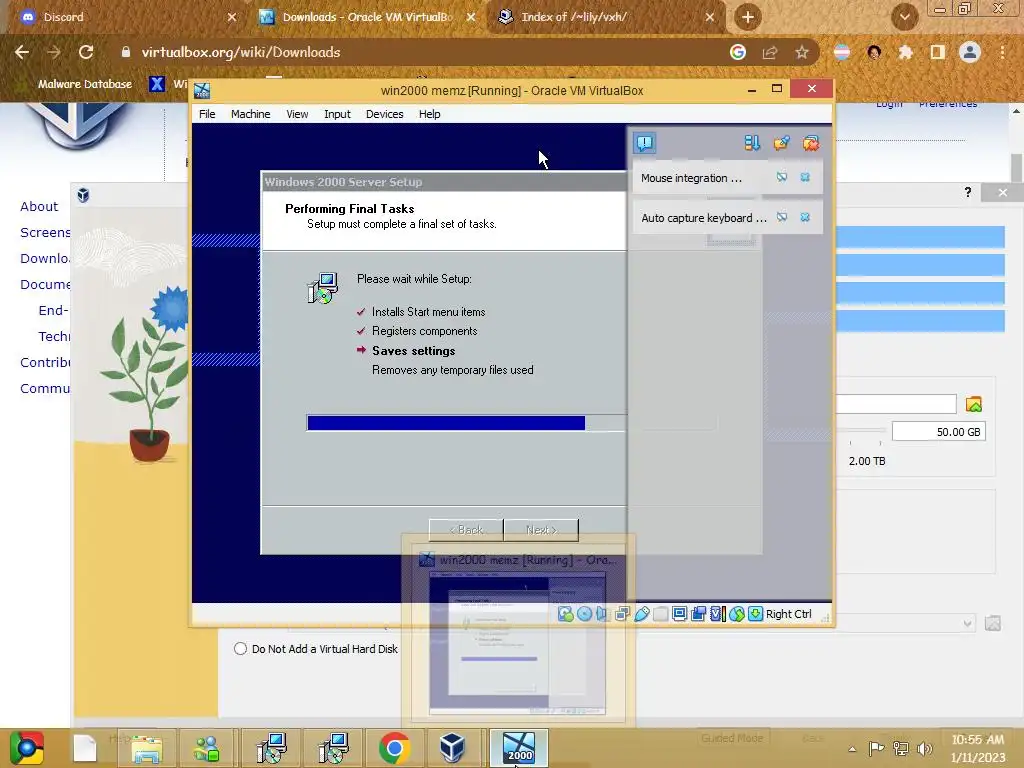The height and width of the screenshot is (768, 1024).
Task: Click the hard disk activity status icon
Action: tap(566, 614)
